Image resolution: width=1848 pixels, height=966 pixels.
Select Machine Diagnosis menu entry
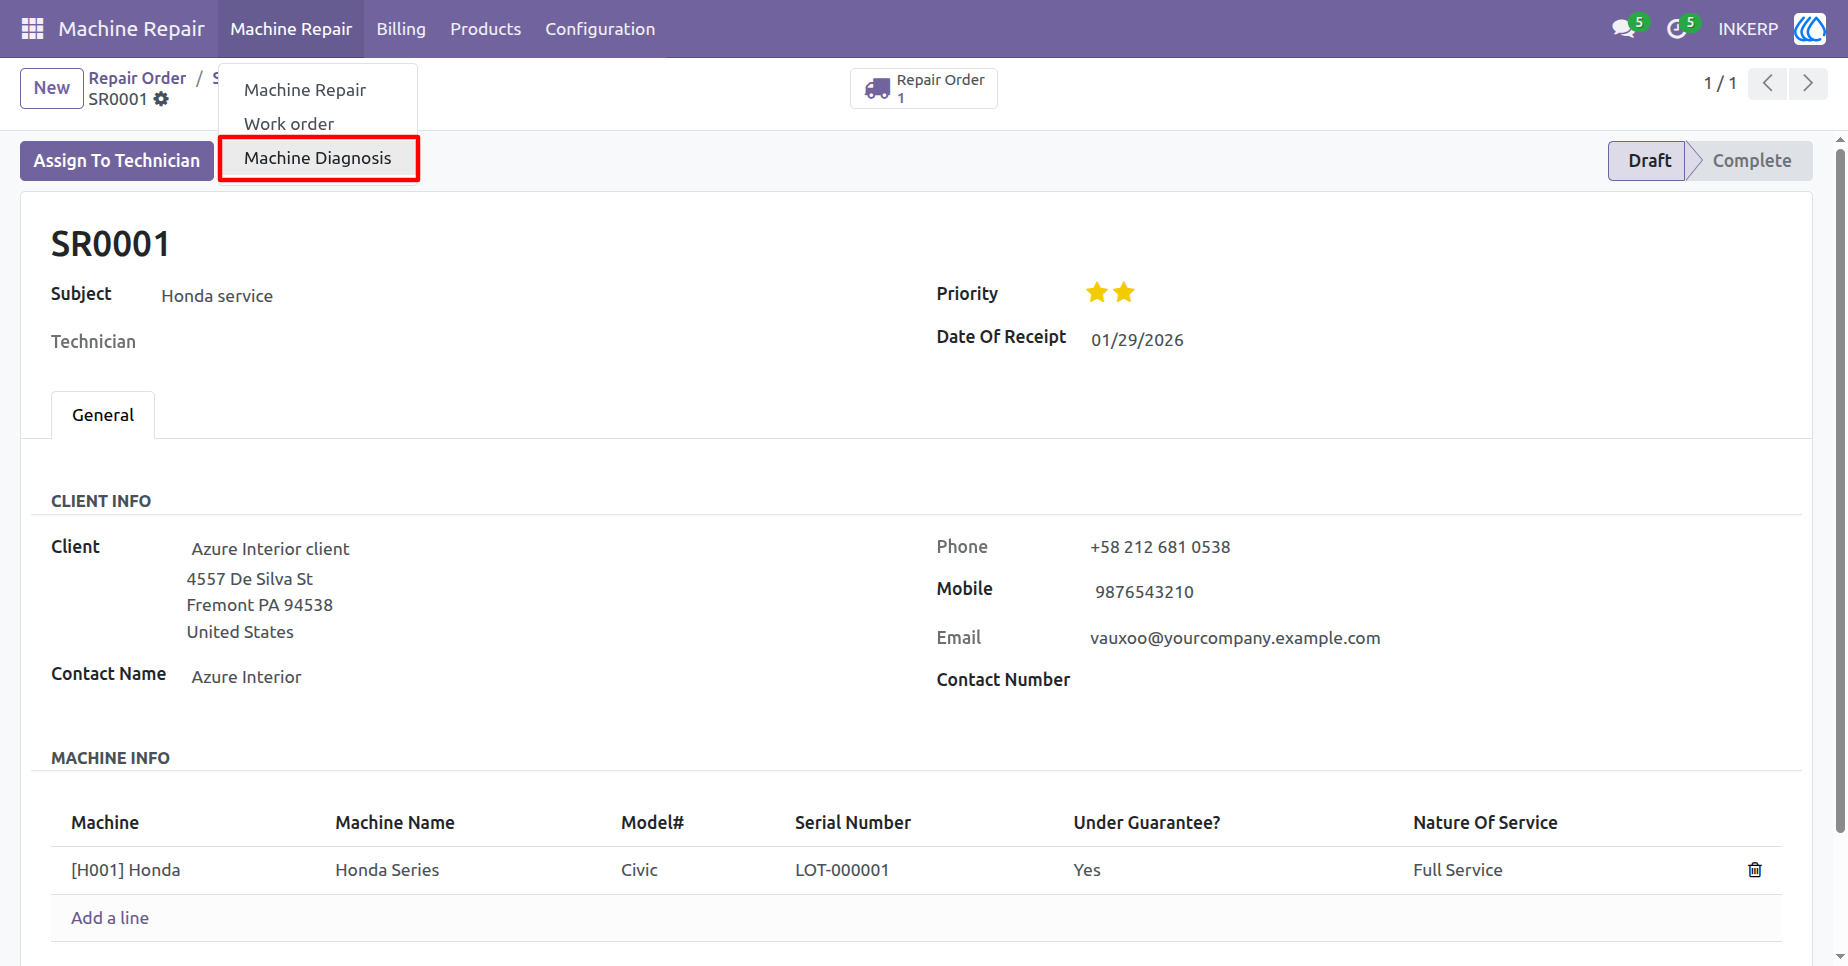[318, 158]
